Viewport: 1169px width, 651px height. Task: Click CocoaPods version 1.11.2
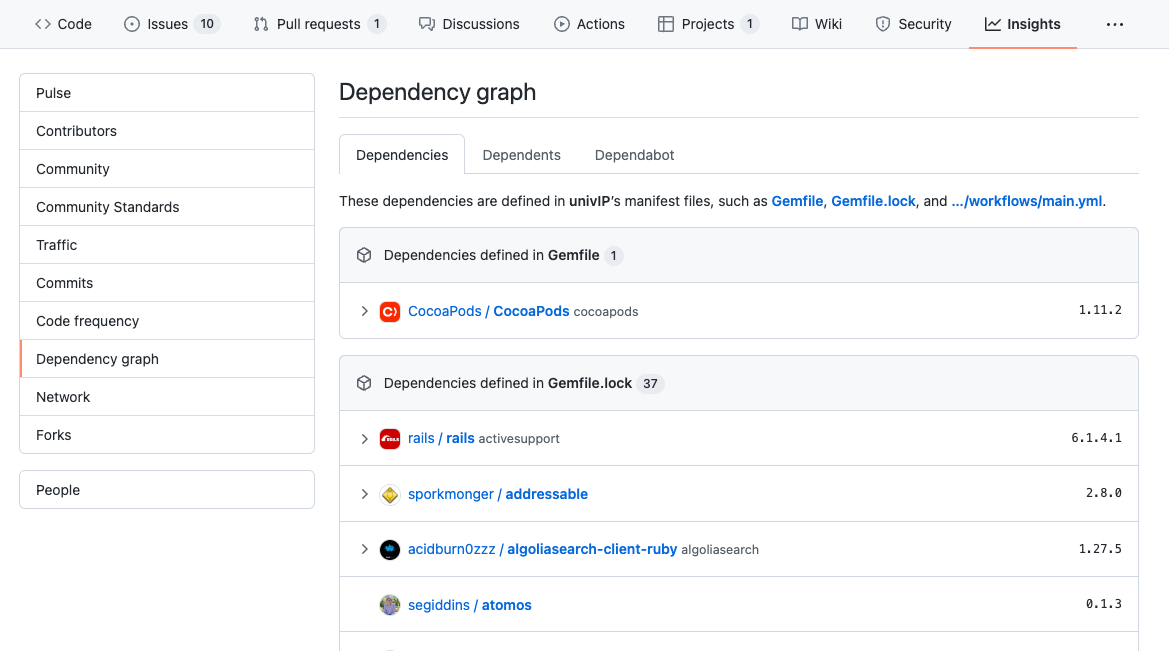coord(1100,309)
